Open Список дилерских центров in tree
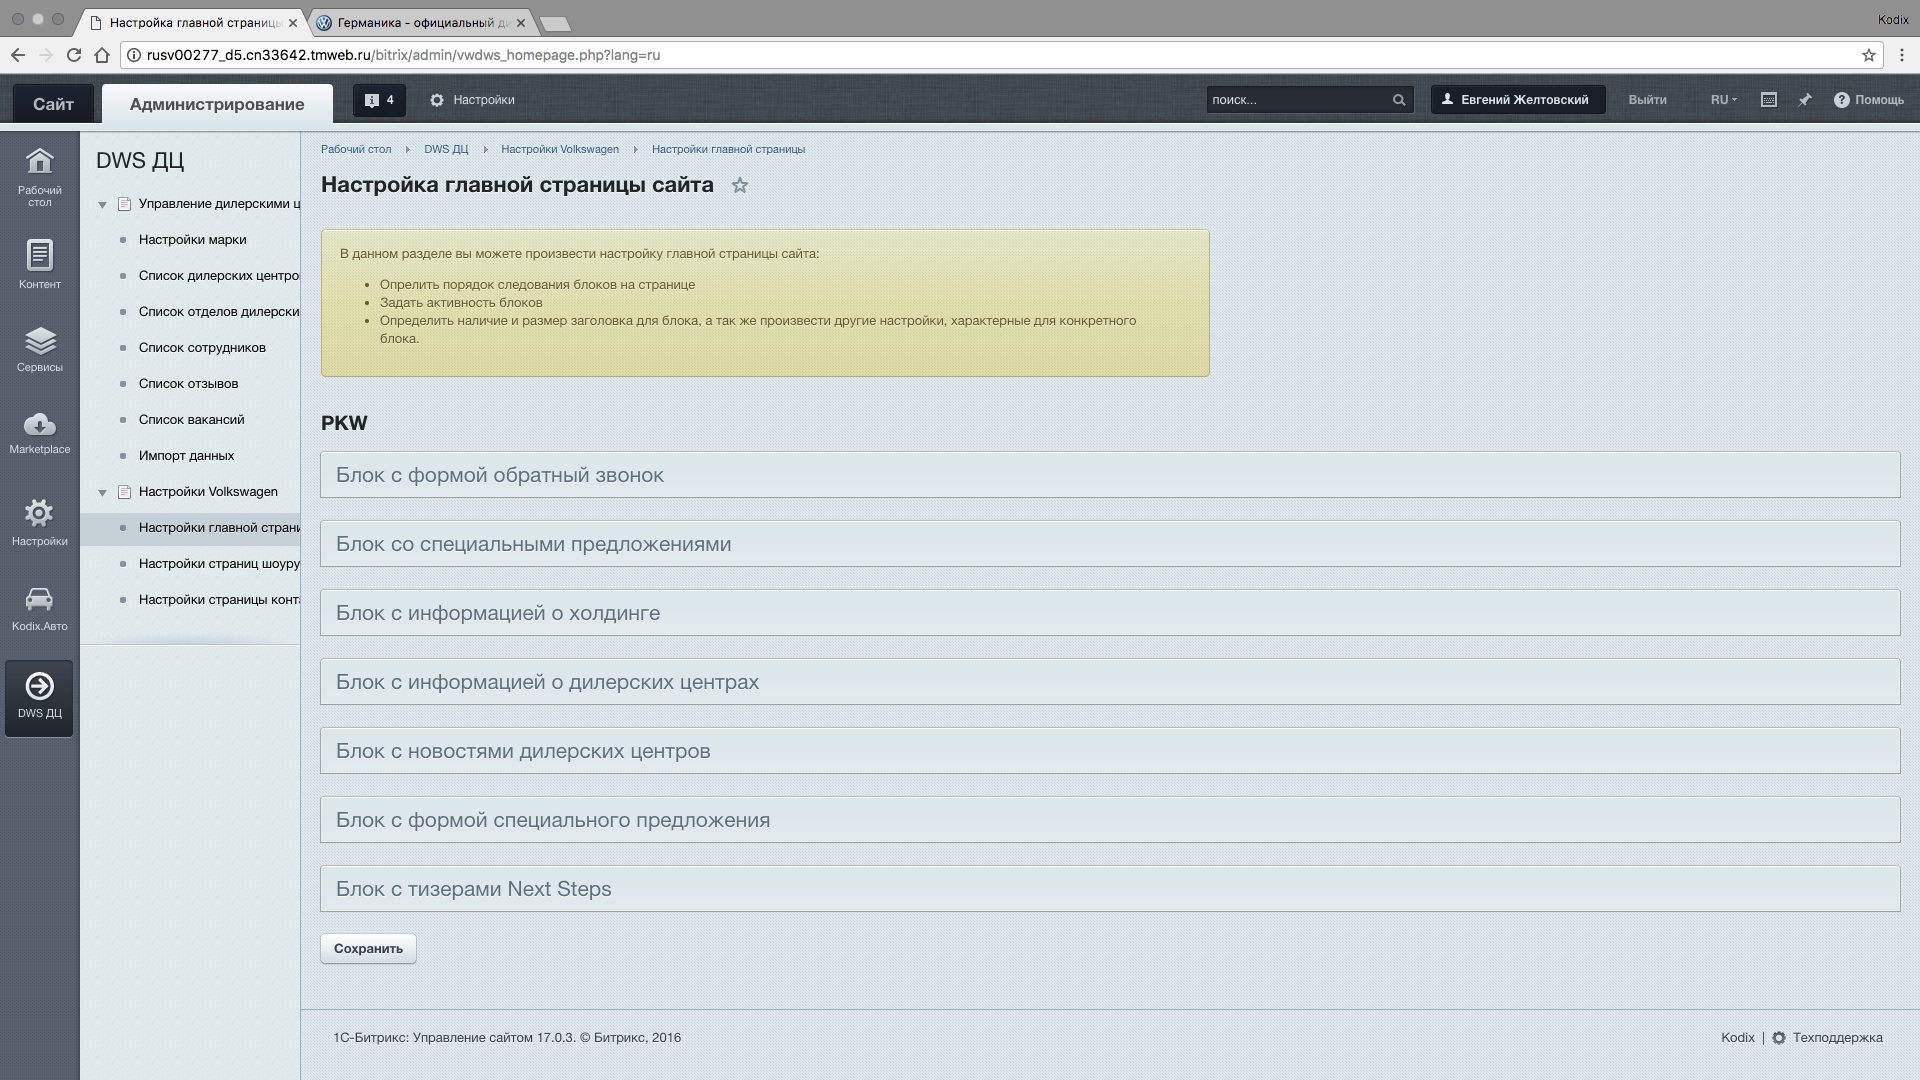The image size is (1920, 1080). pos(219,276)
